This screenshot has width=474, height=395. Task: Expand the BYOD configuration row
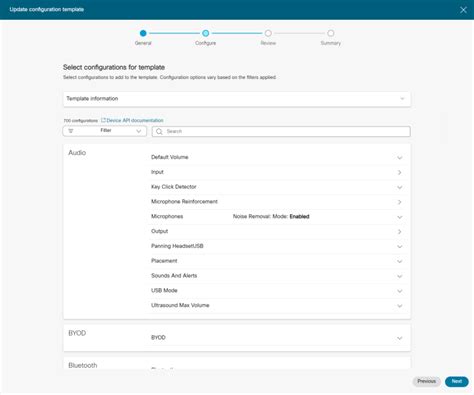[x=276, y=338]
